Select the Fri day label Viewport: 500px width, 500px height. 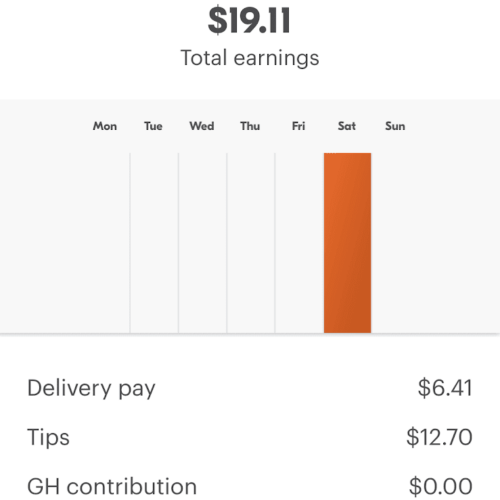(x=298, y=126)
